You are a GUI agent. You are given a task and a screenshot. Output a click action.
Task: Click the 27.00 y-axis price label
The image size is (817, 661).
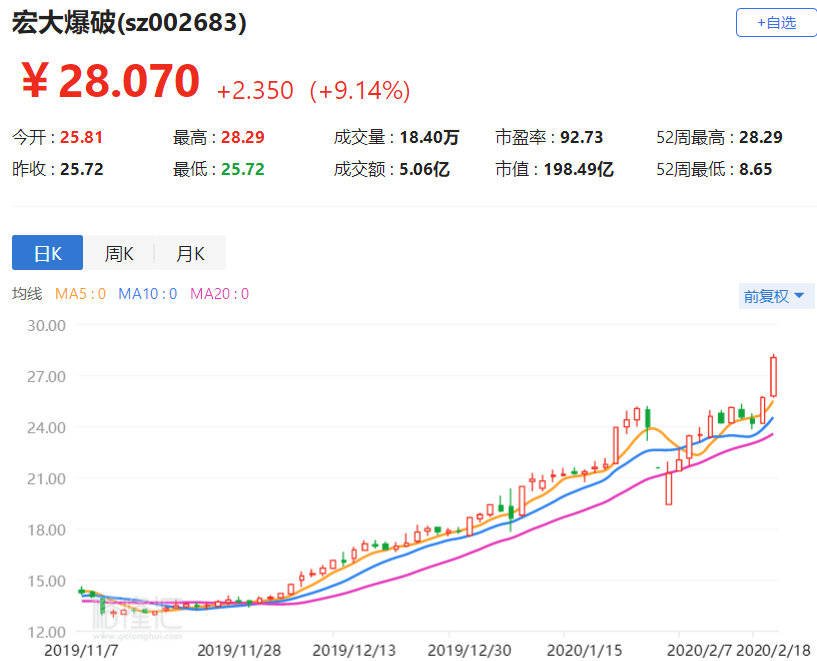(46, 377)
